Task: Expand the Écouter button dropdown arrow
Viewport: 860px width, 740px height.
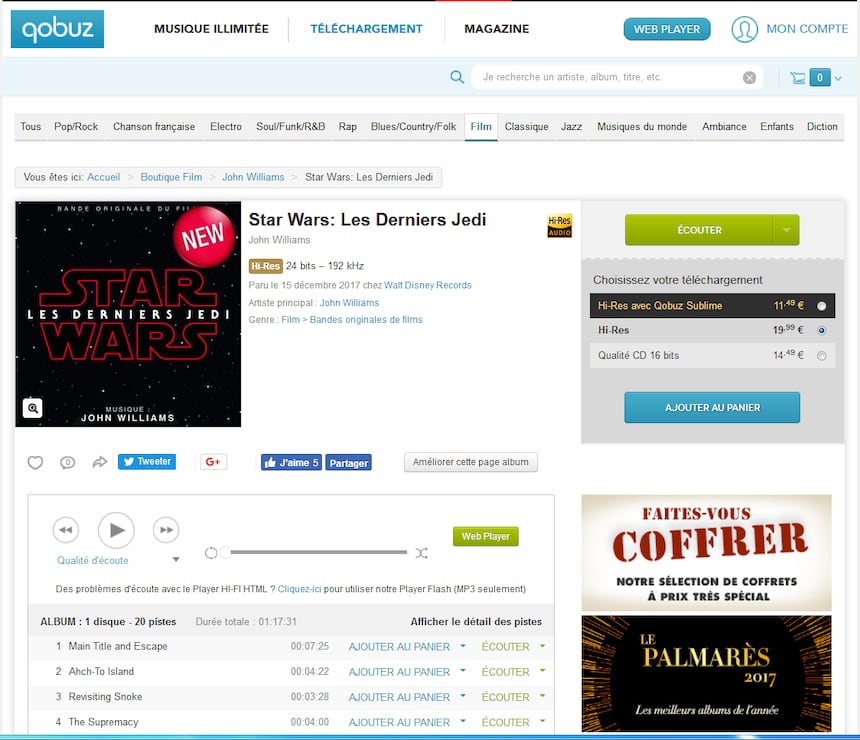Action: click(x=787, y=230)
